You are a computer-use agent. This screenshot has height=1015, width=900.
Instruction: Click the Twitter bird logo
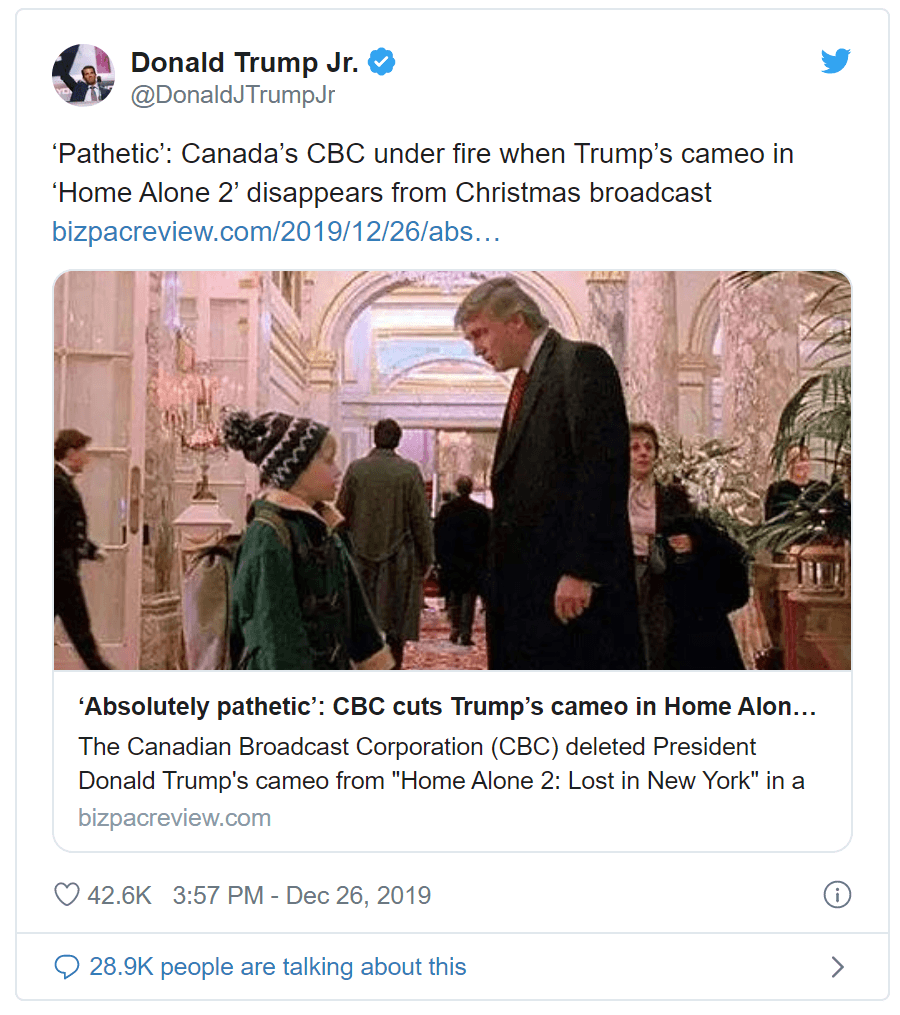pyautogui.click(x=835, y=62)
